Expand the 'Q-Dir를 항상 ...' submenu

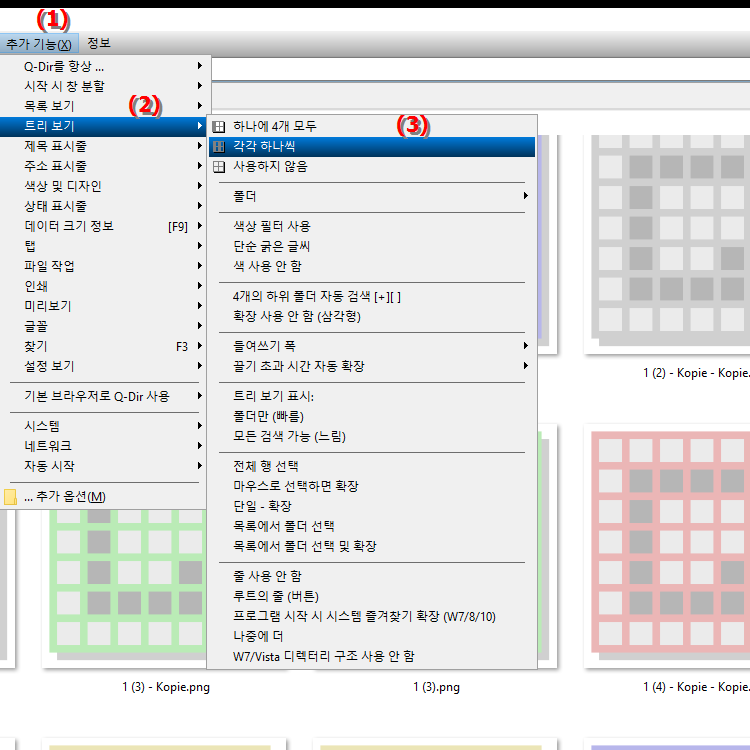coord(104,66)
